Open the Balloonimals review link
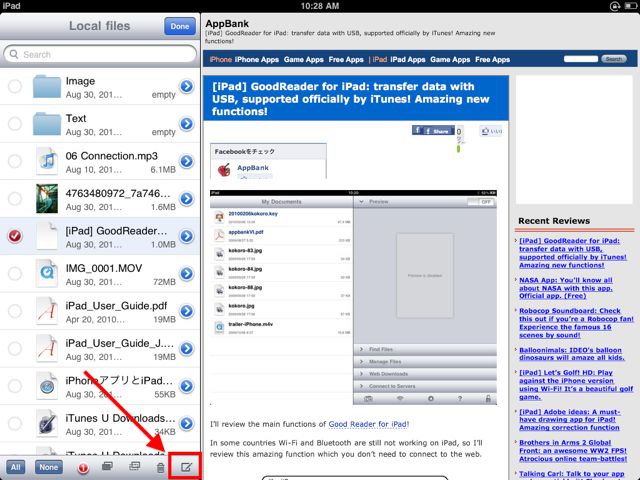Image resolution: width=640 pixels, height=480 pixels. 571,354
